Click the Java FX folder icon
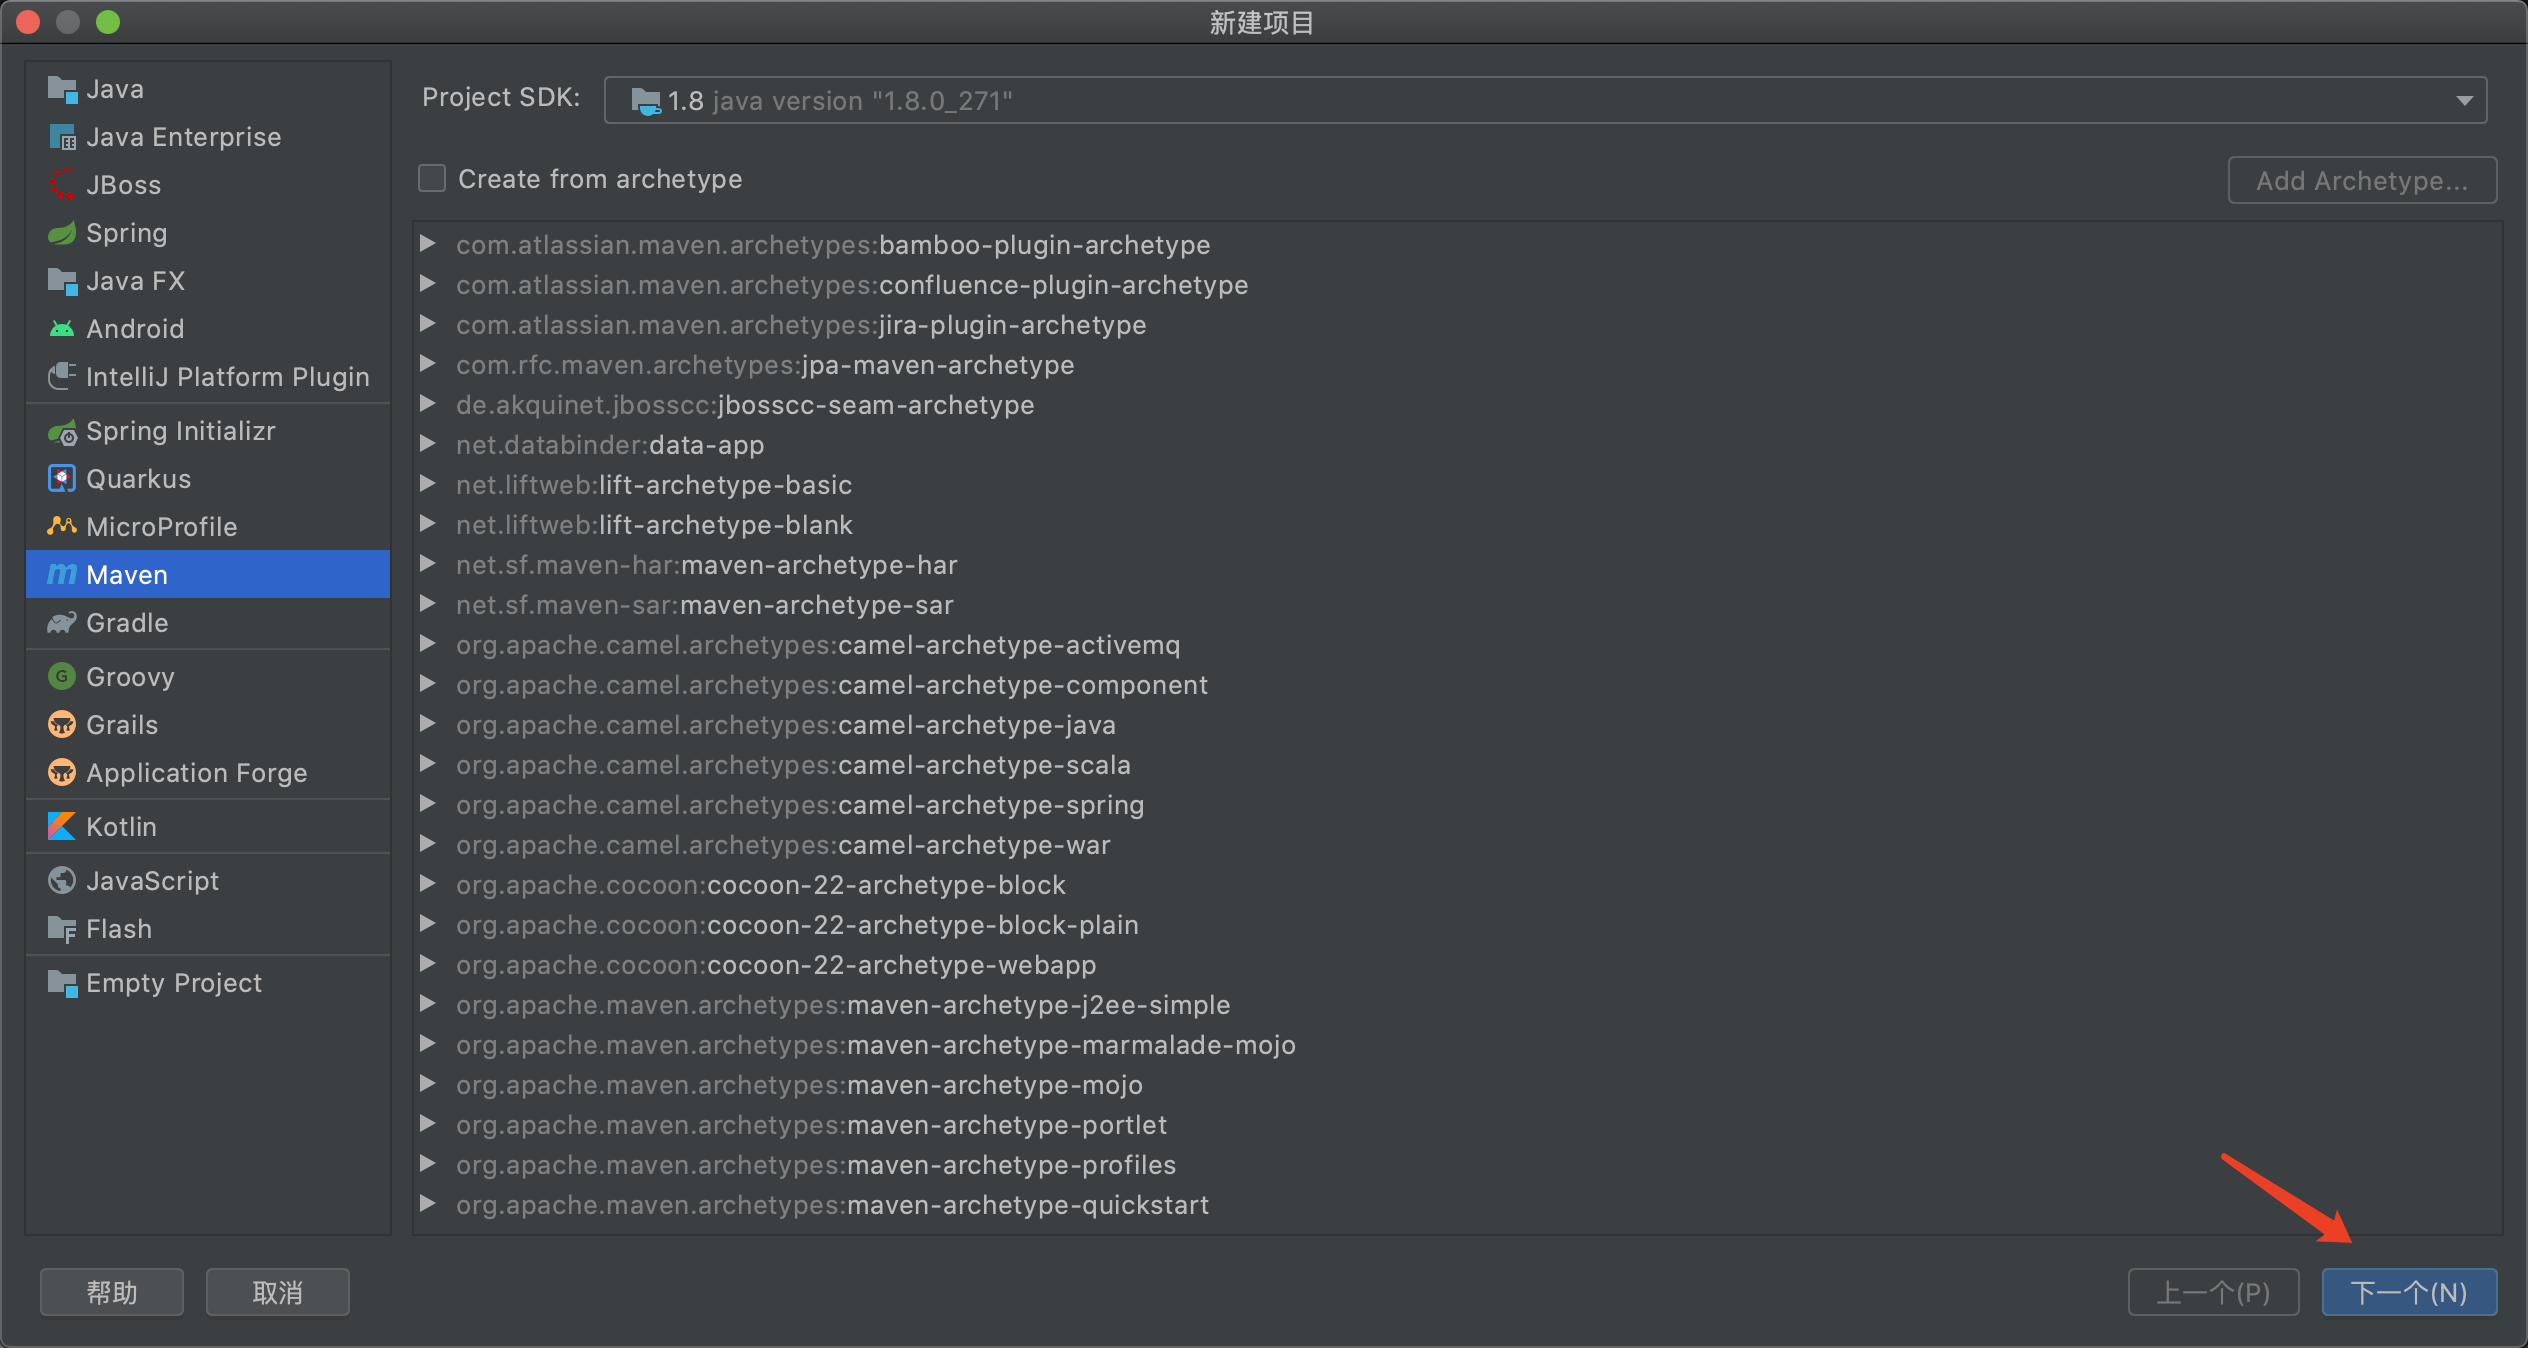Viewport: 2528px width, 1348px height. click(x=62, y=281)
